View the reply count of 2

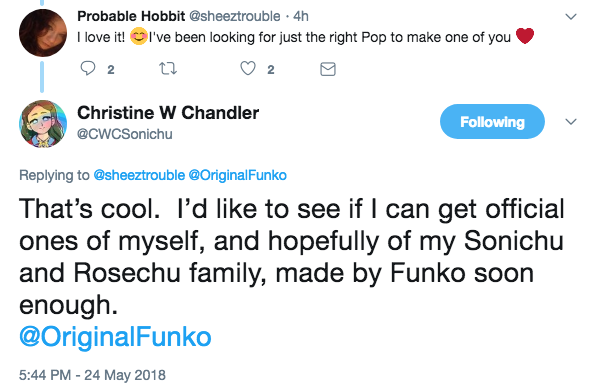111,70
